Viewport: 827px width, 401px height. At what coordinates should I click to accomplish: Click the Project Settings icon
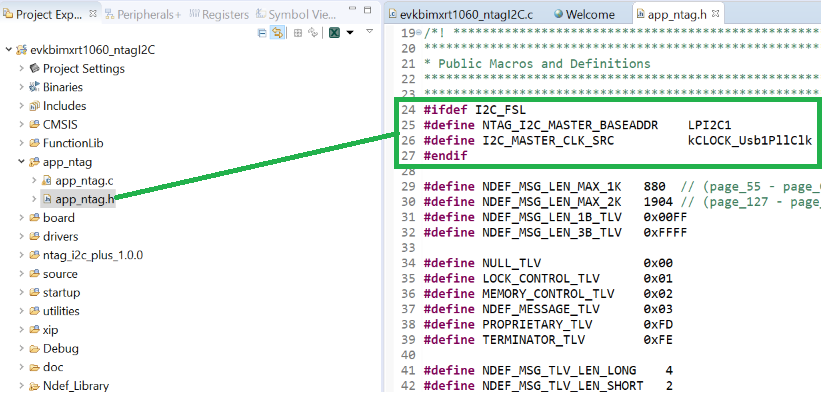34,68
